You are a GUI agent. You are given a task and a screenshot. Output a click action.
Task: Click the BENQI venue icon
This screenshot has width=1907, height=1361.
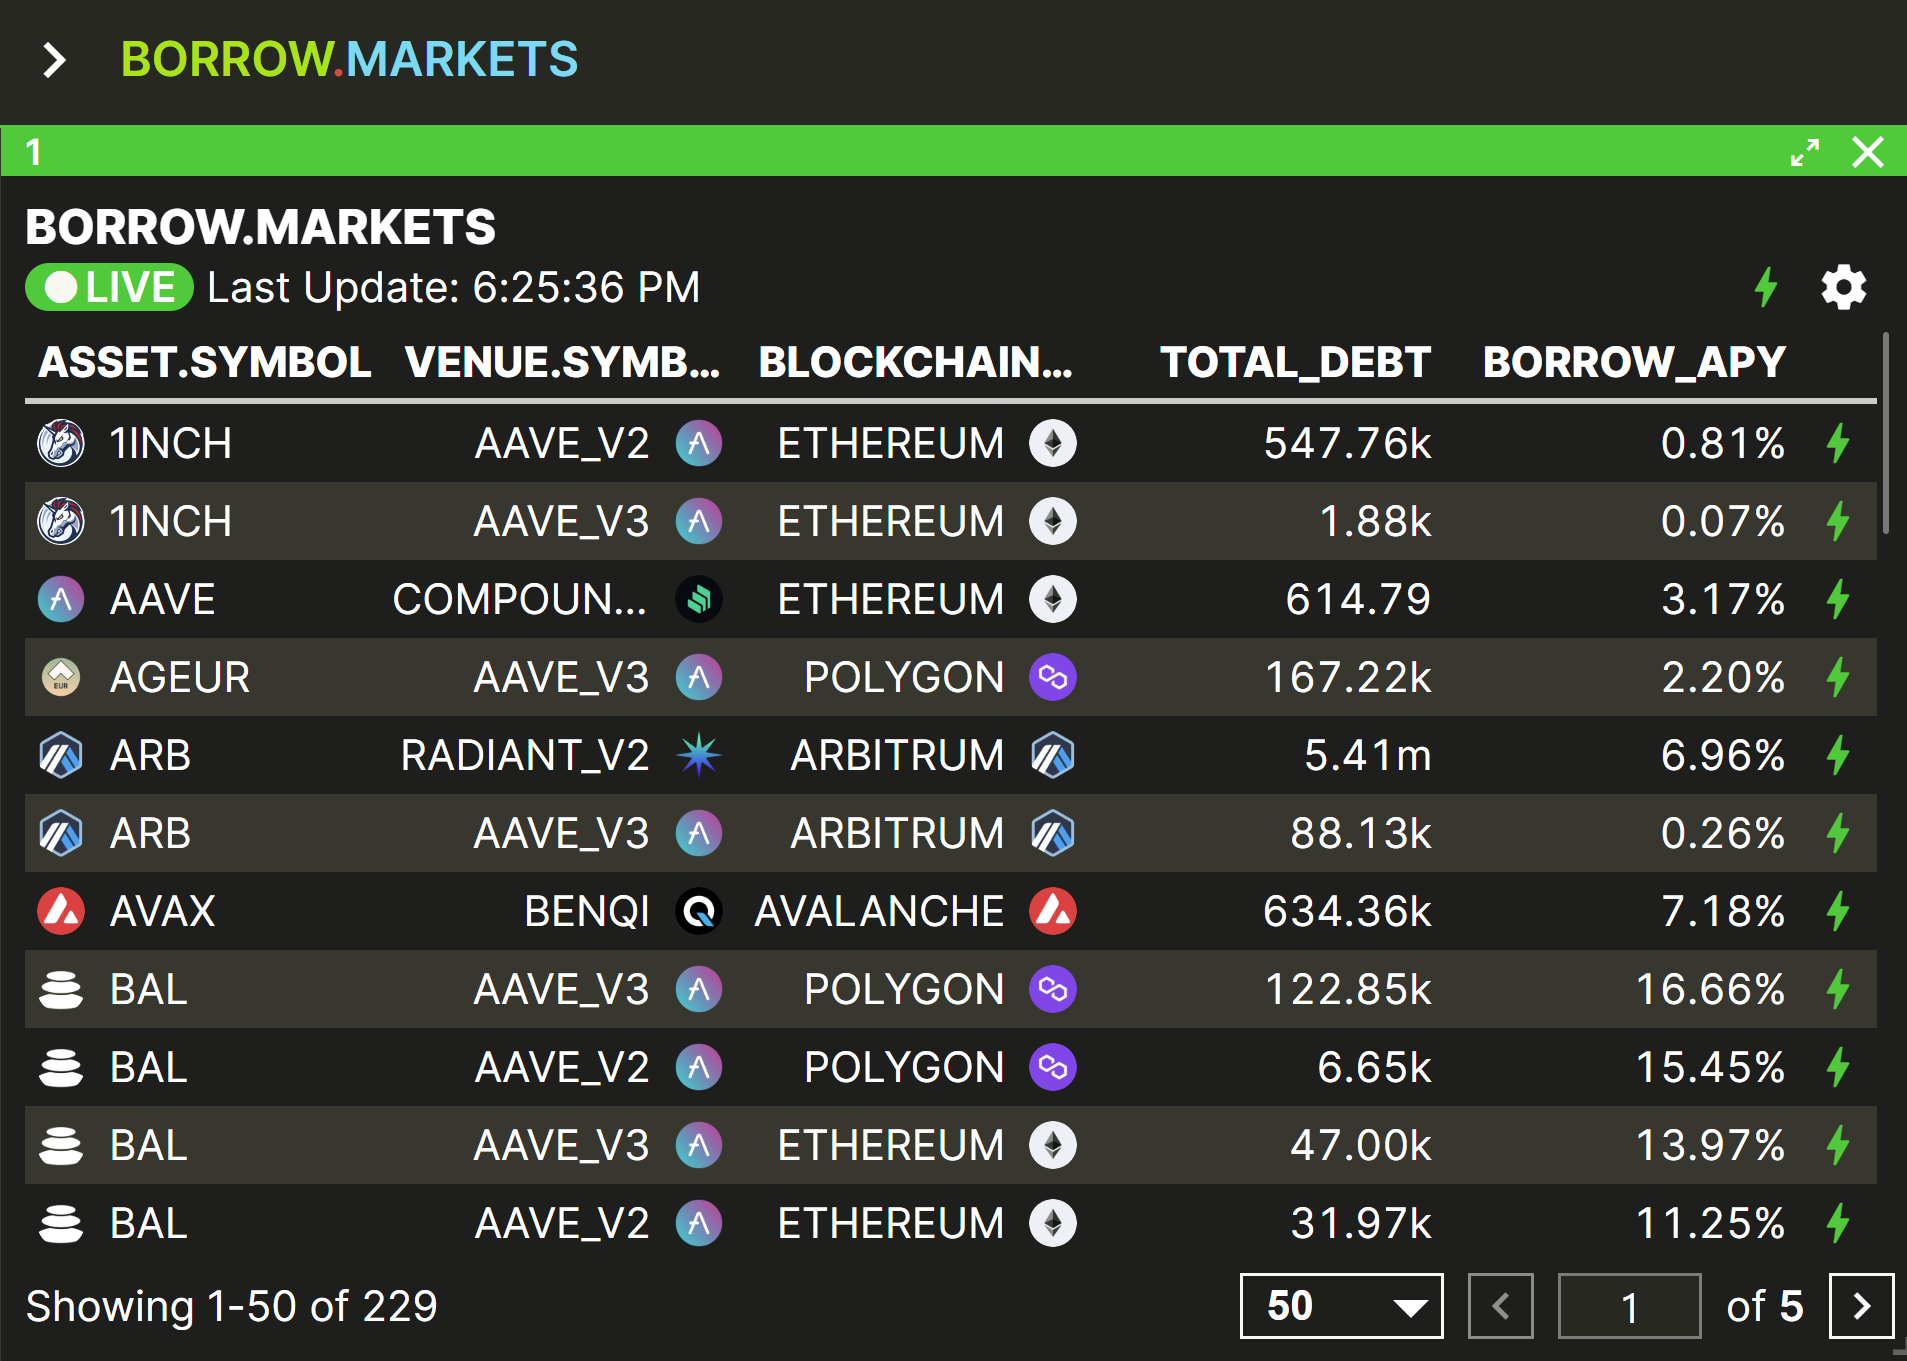[699, 911]
